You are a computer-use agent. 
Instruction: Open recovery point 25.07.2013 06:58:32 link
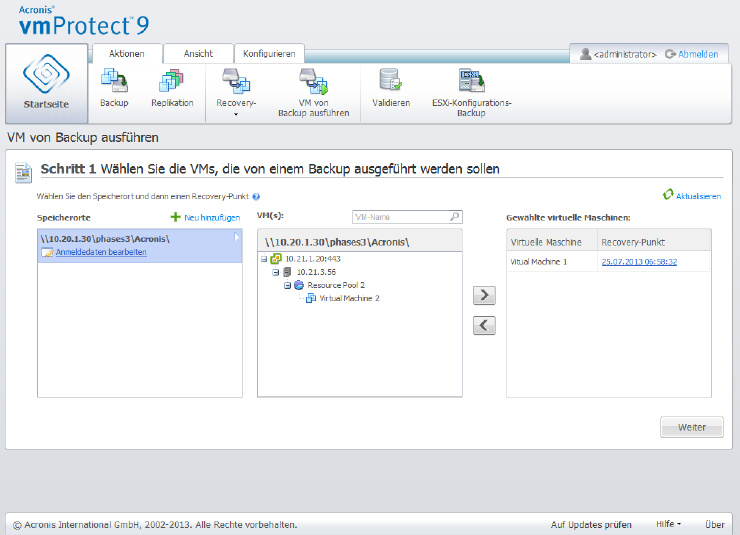[x=639, y=261]
